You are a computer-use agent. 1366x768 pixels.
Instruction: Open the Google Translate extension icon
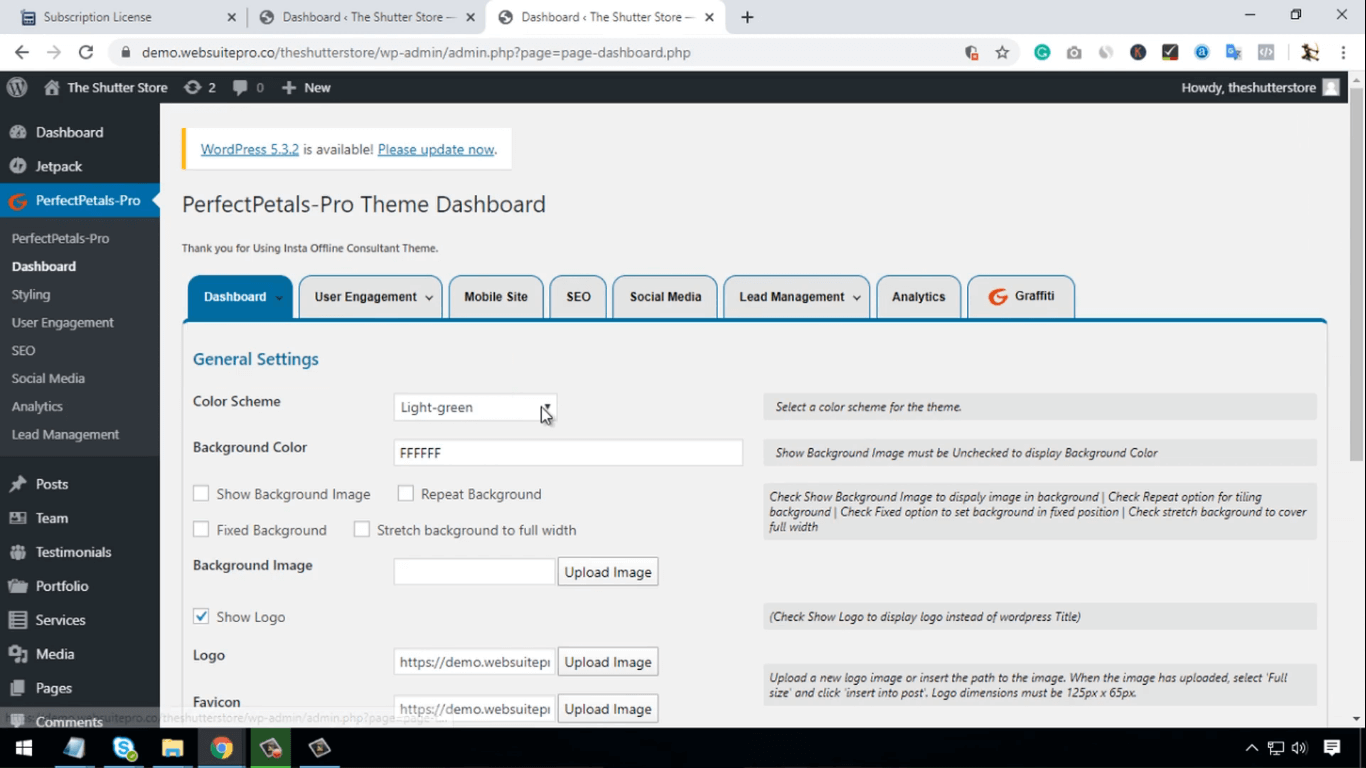[1233, 52]
